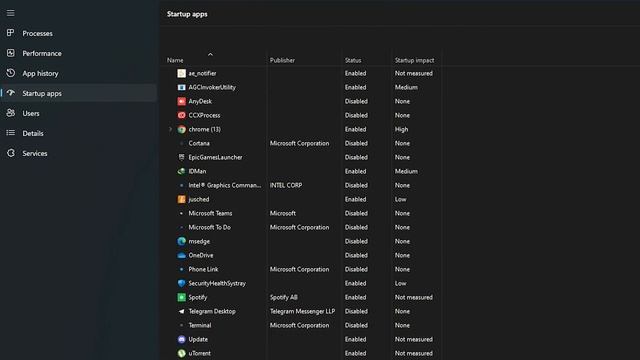The image size is (640, 360).
Task: Click the orange jusched Java icon
Action: point(182,199)
